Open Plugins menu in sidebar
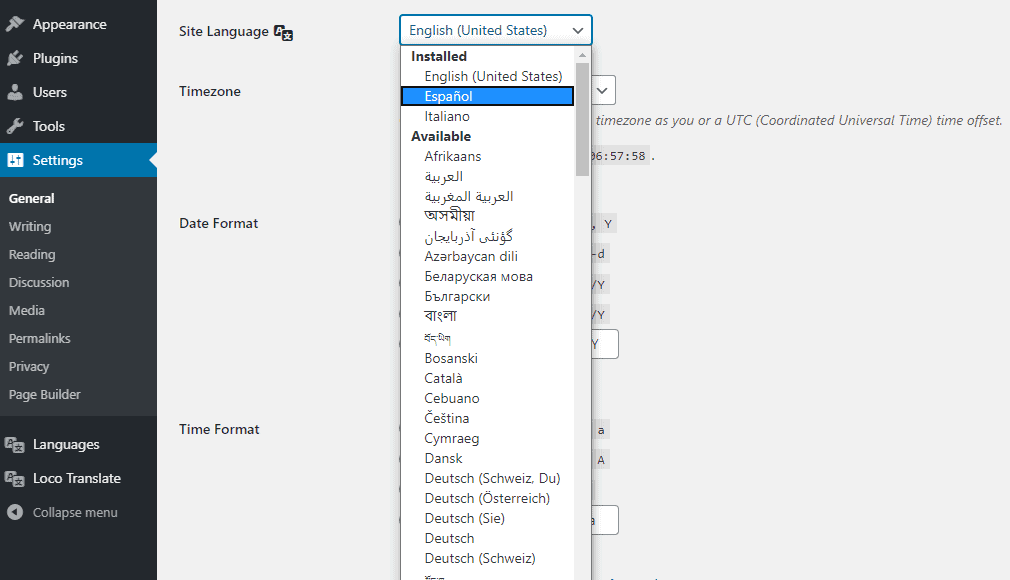 coord(78,58)
